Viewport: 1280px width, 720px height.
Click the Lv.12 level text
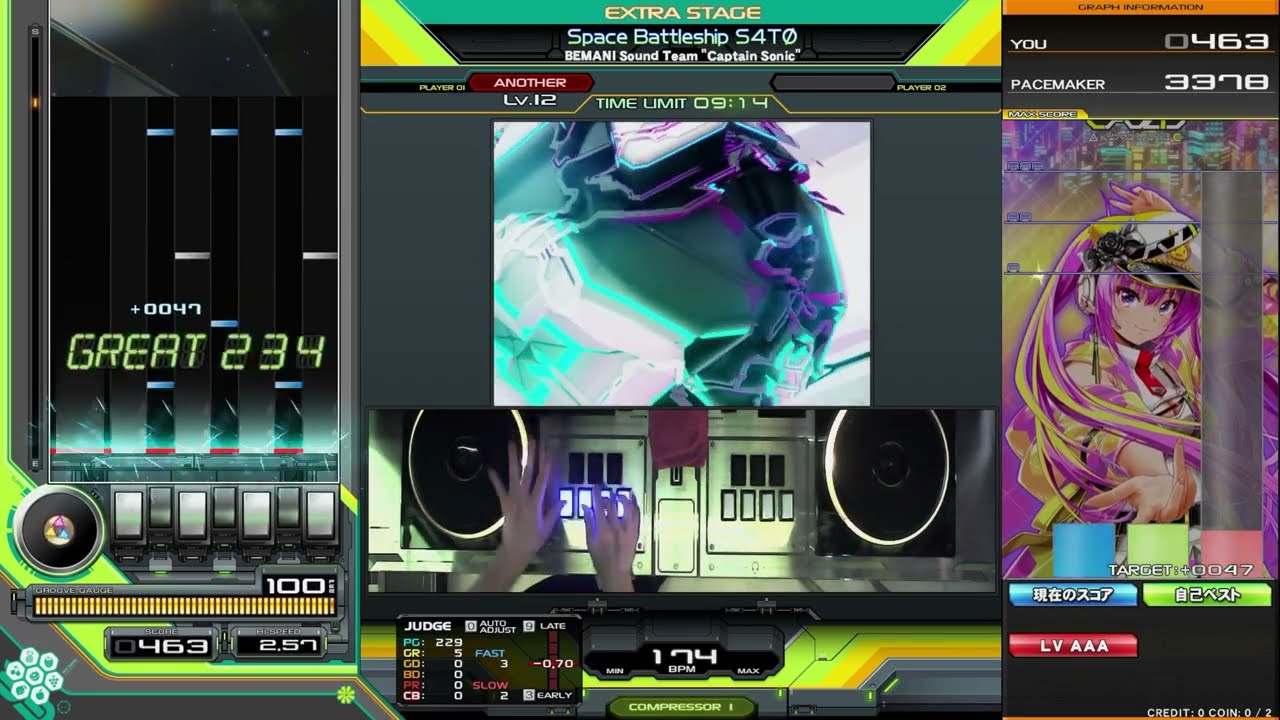coord(530,100)
